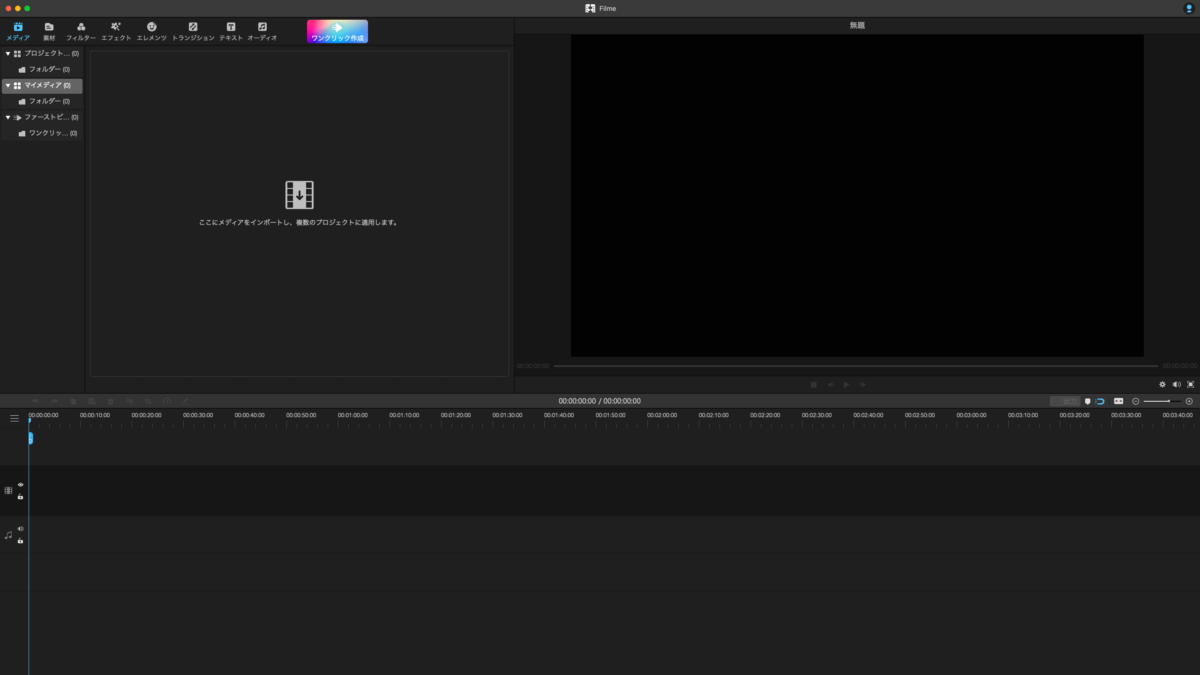Toggle the timeline magnet snapping
Image resolution: width=1200 pixels, height=675 pixels.
pos(1100,401)
